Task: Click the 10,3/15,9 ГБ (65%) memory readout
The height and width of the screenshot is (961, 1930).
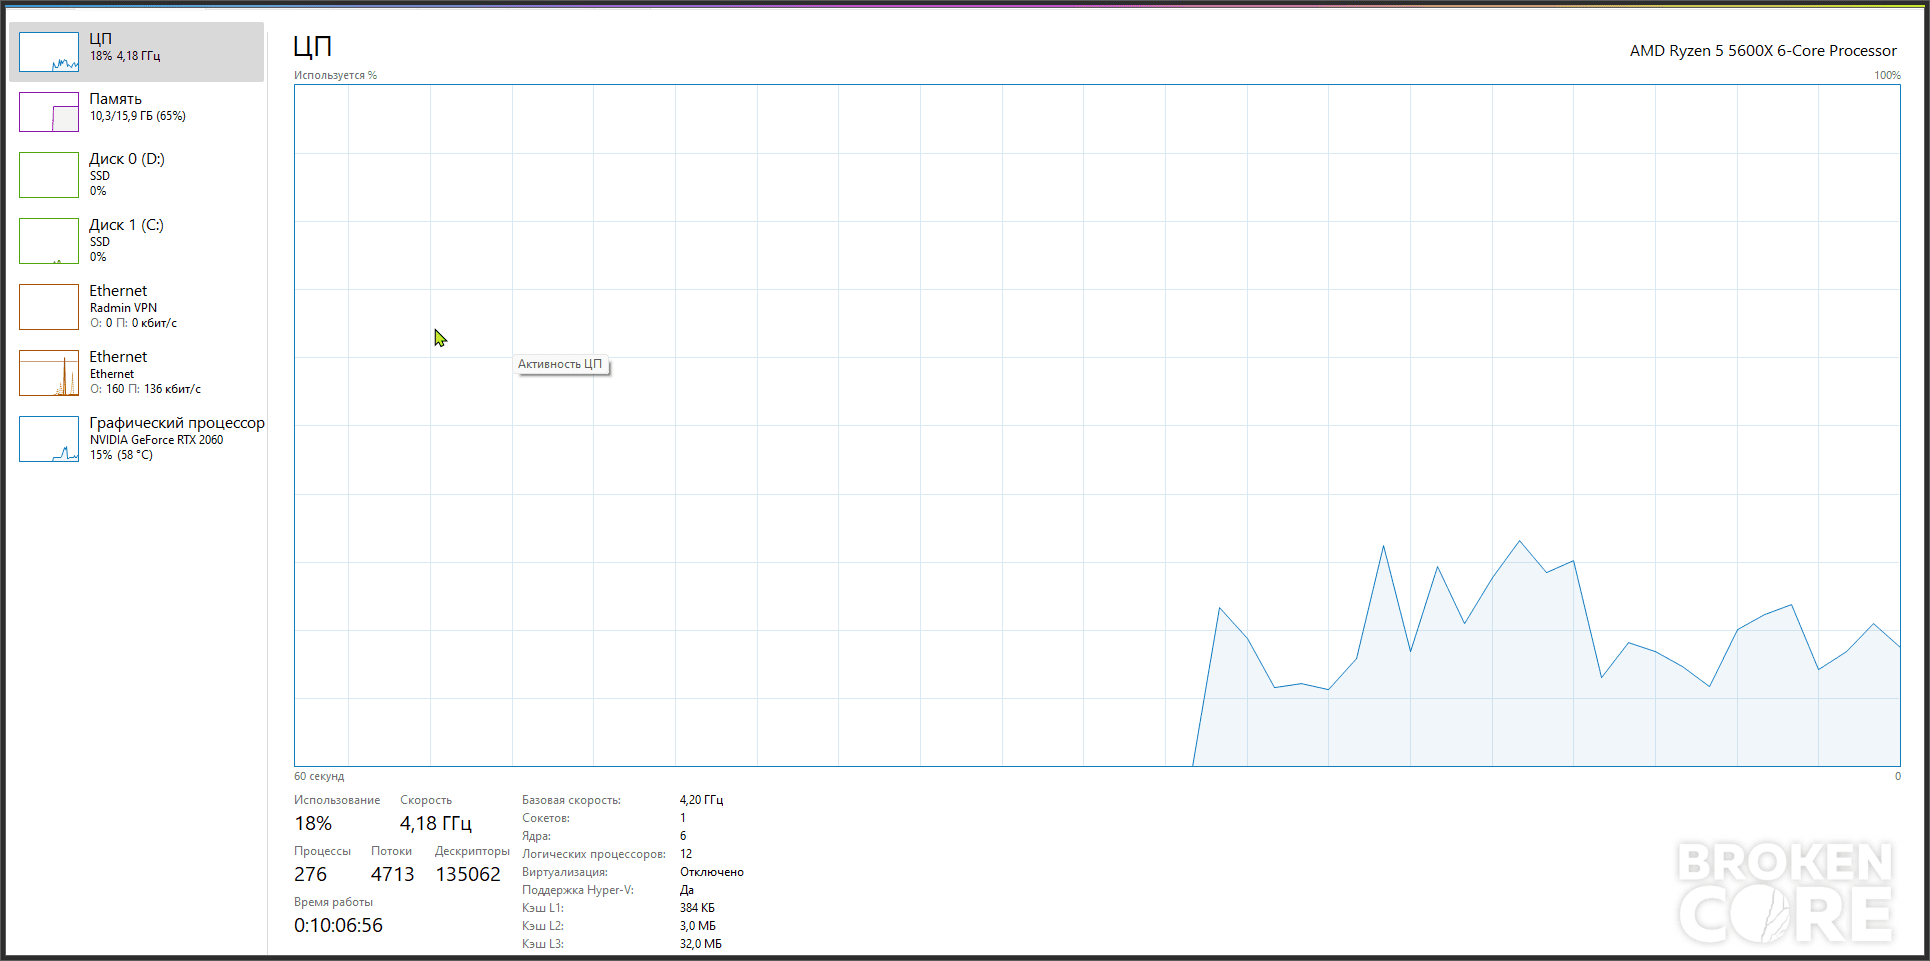Action: [x=138, y=116]
